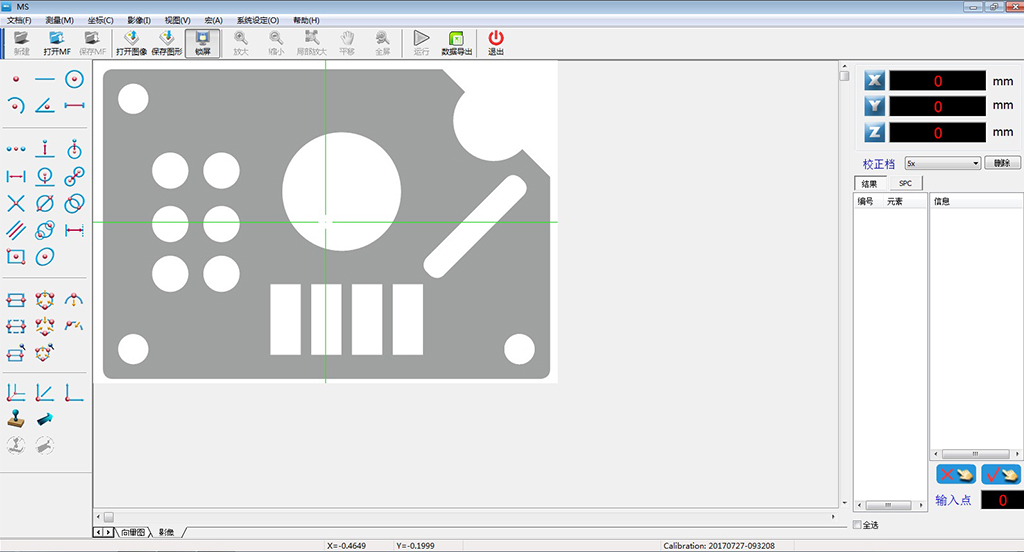Select the angle measurement tool
Viewport: 1024px width, 552px height.
tap(45, 105)
